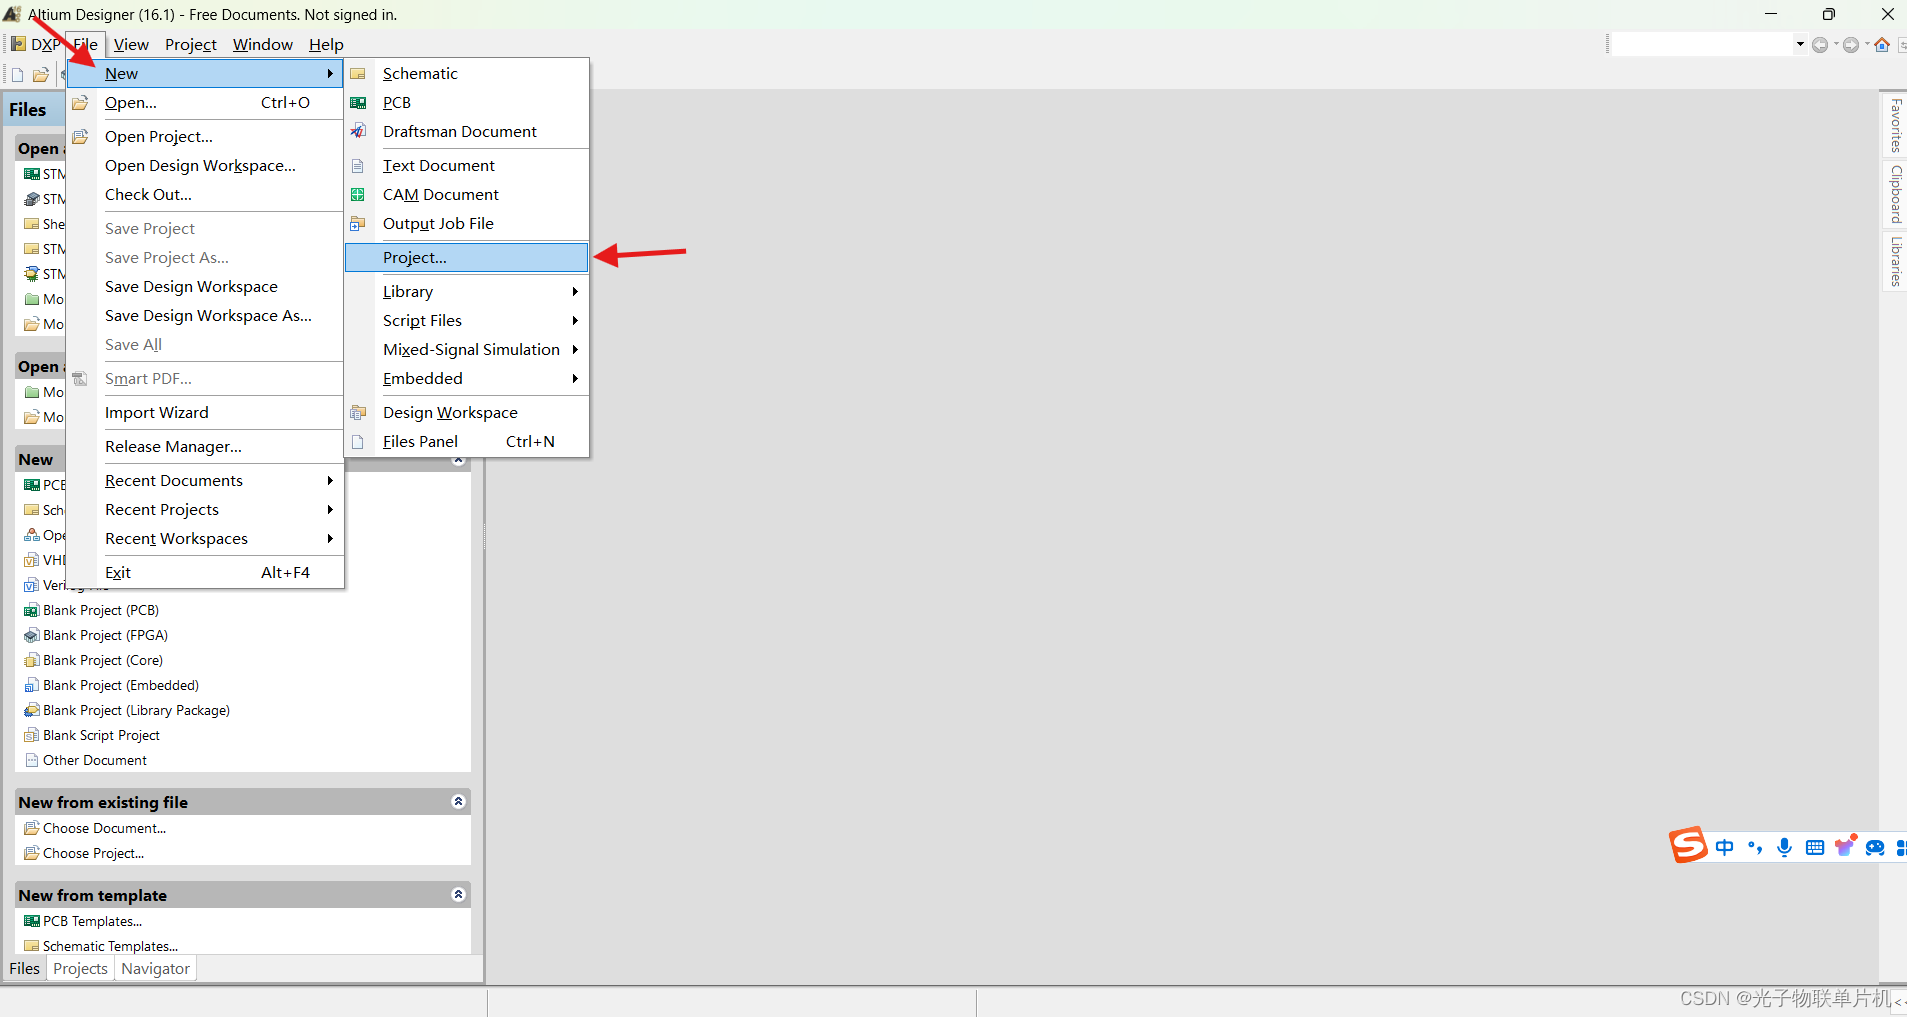Open the Clipboard side panel tab
1907x1017 pixels.
(1895, 194)
